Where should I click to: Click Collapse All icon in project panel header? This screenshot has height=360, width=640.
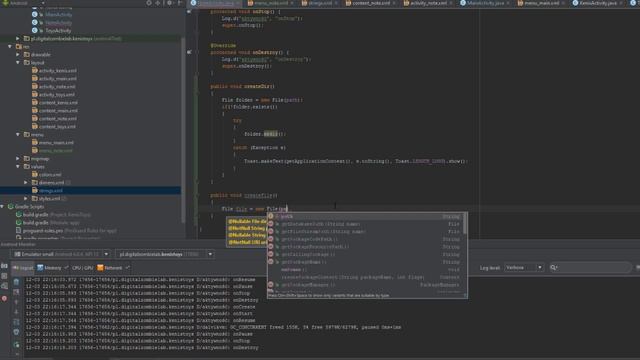click(x=158, y=3)
